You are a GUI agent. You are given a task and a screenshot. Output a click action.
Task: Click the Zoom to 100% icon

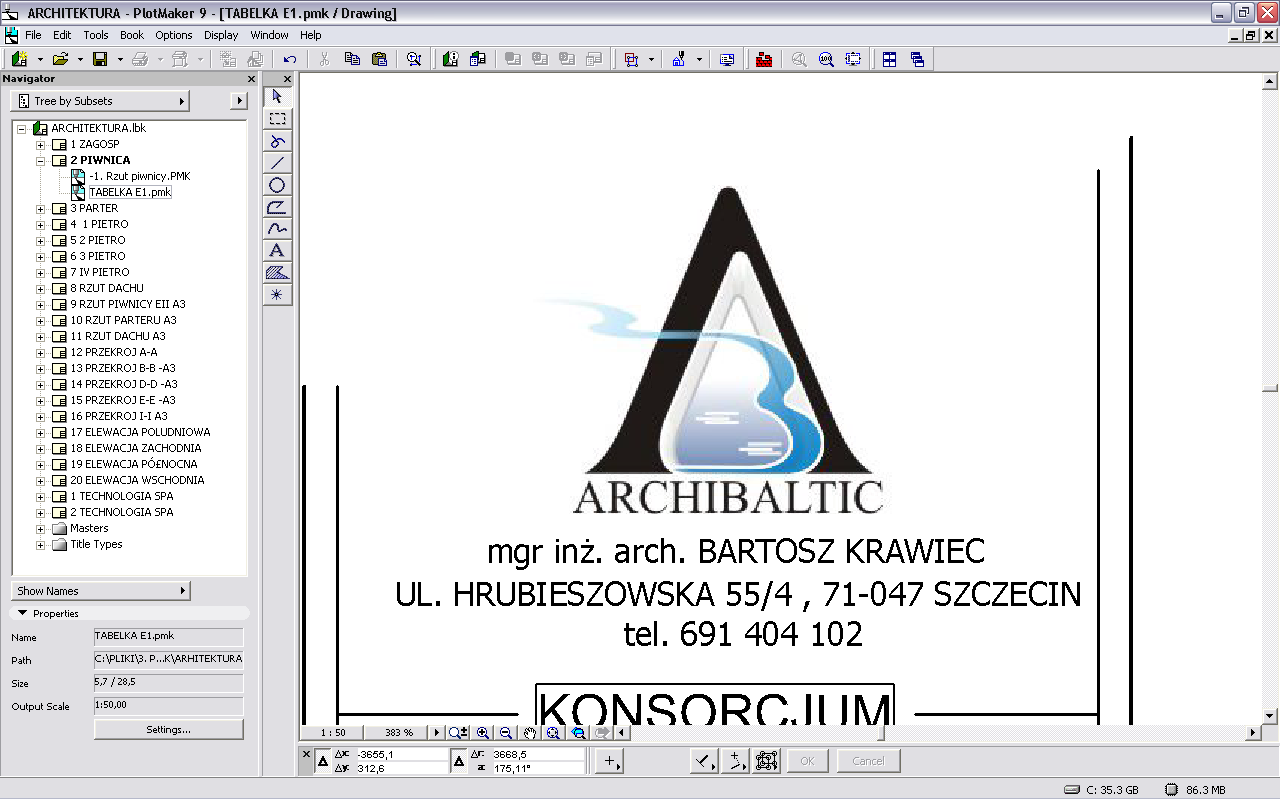(x=826, y=59)
